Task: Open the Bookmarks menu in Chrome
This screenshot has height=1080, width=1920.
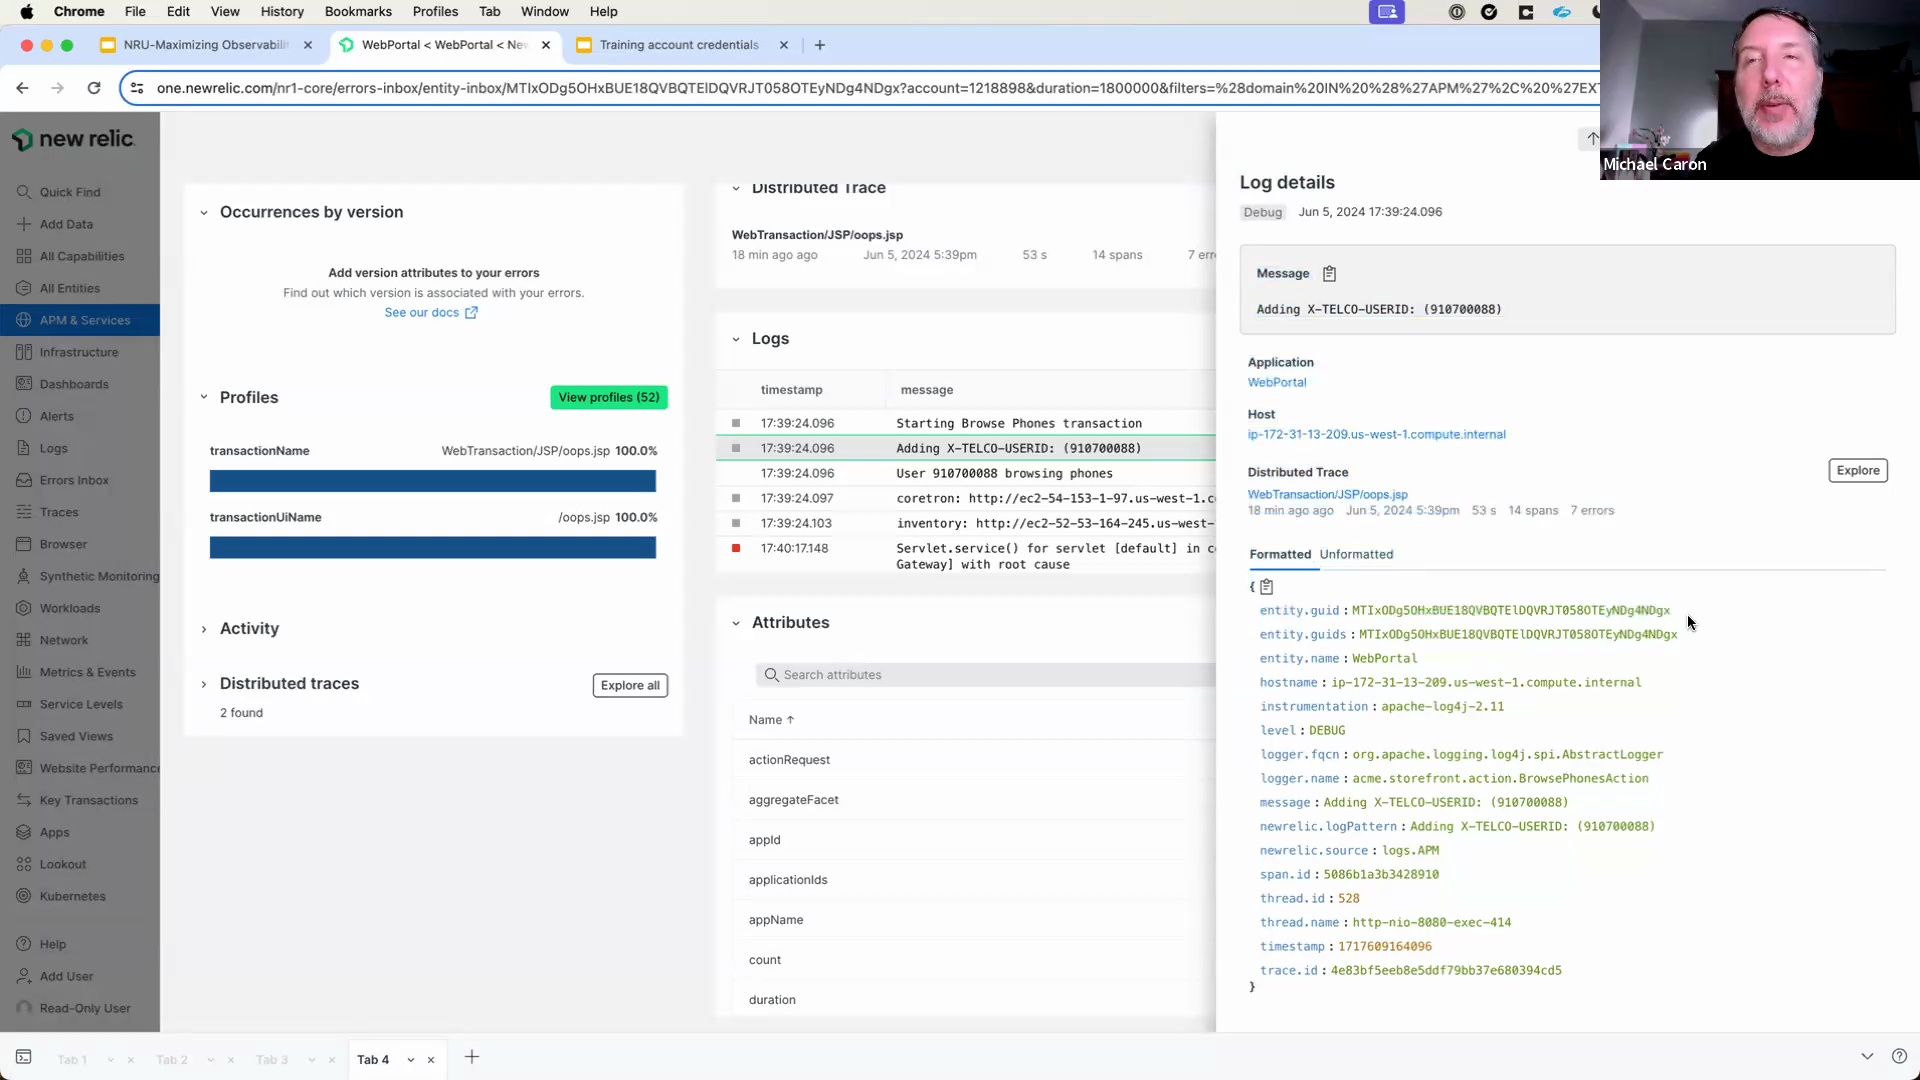Action: click(358, 12)
